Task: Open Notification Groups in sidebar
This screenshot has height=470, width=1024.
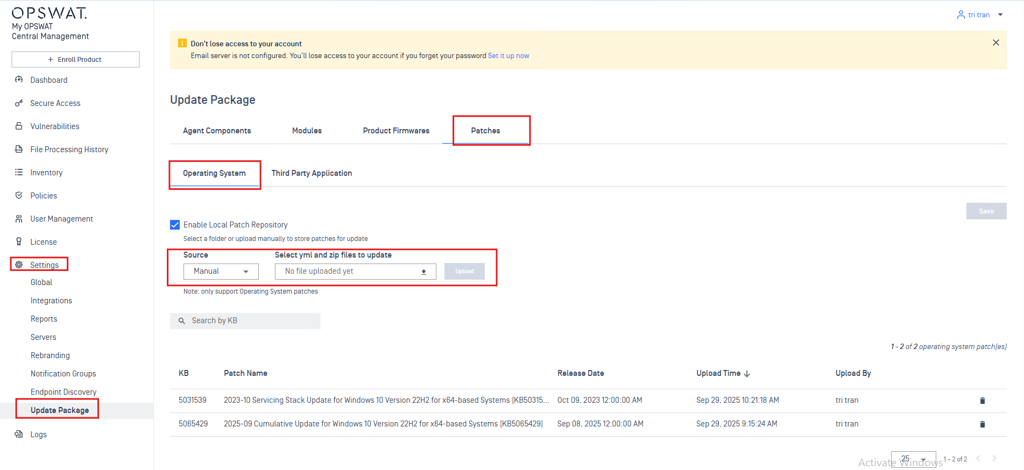Action: [x=63, y=374]
